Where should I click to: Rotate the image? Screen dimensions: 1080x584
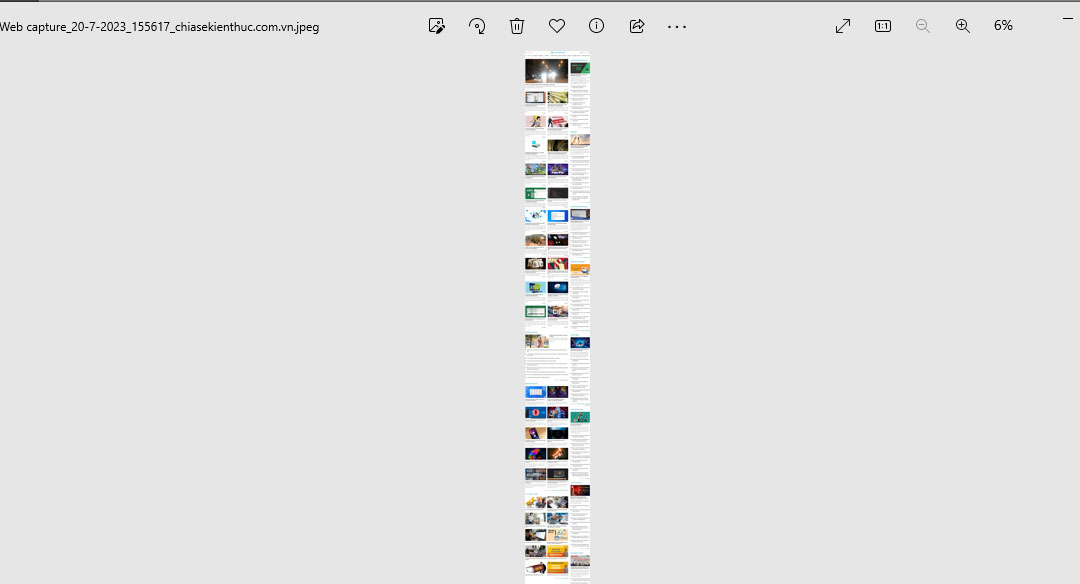tap(477, 26)
